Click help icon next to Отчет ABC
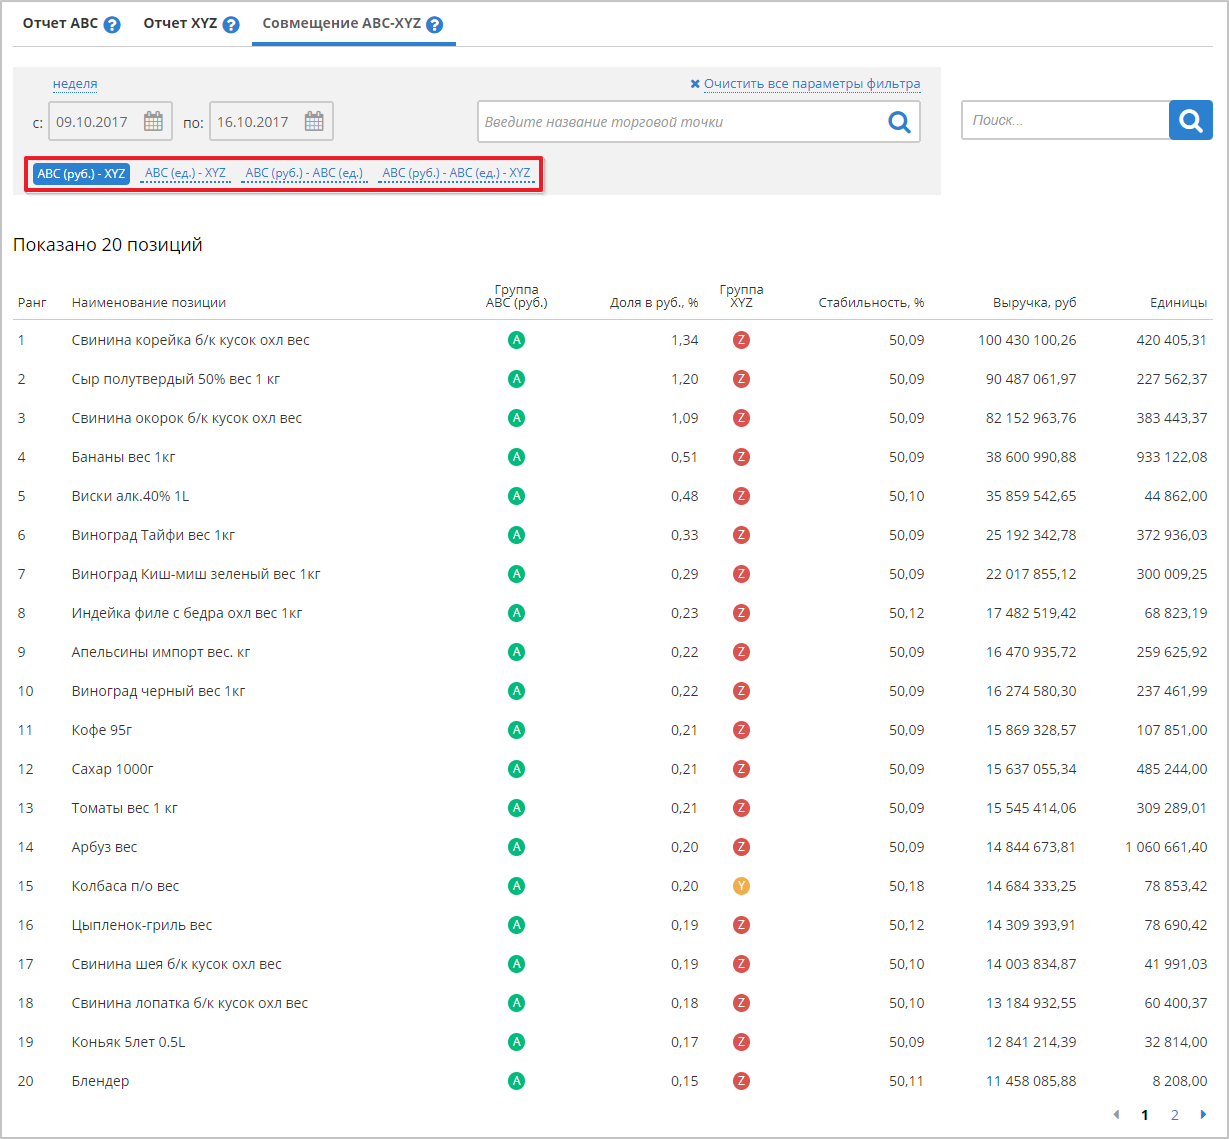 pos(112,24)
